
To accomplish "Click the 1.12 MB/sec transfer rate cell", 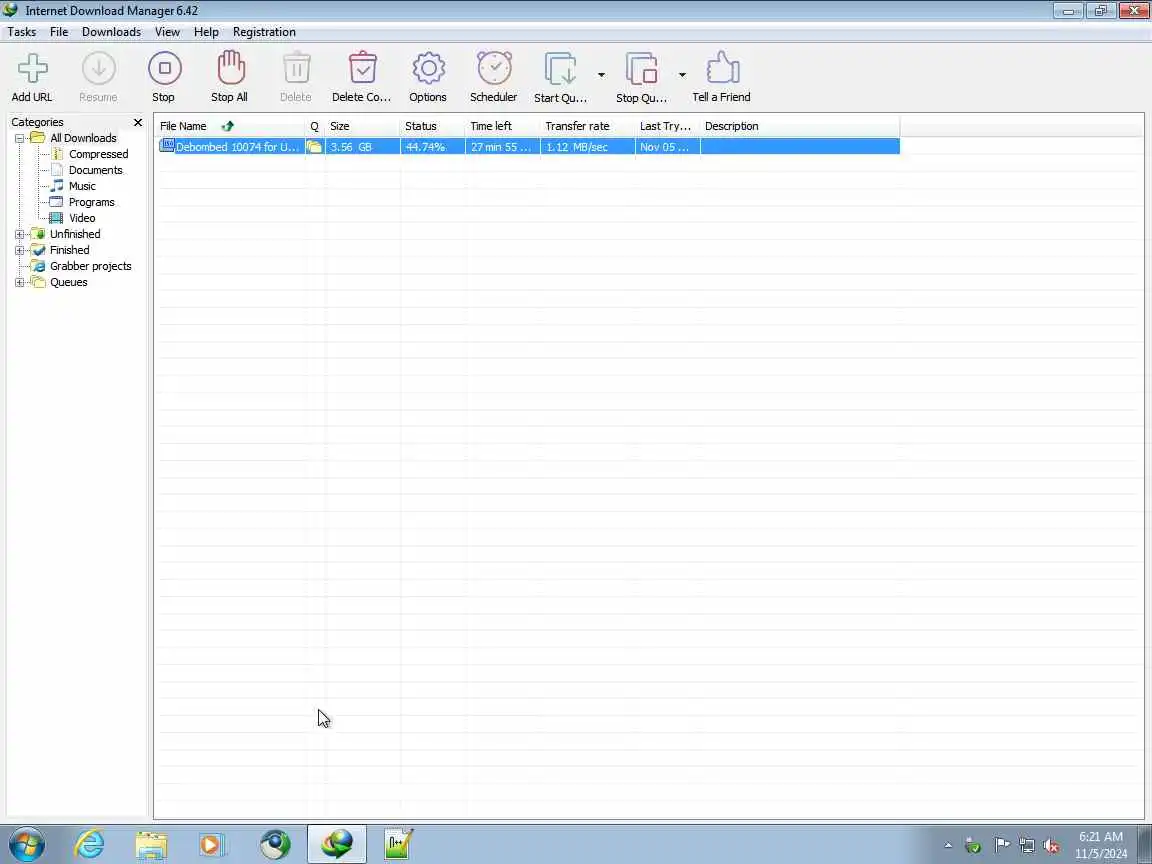I will coord(588,147).
